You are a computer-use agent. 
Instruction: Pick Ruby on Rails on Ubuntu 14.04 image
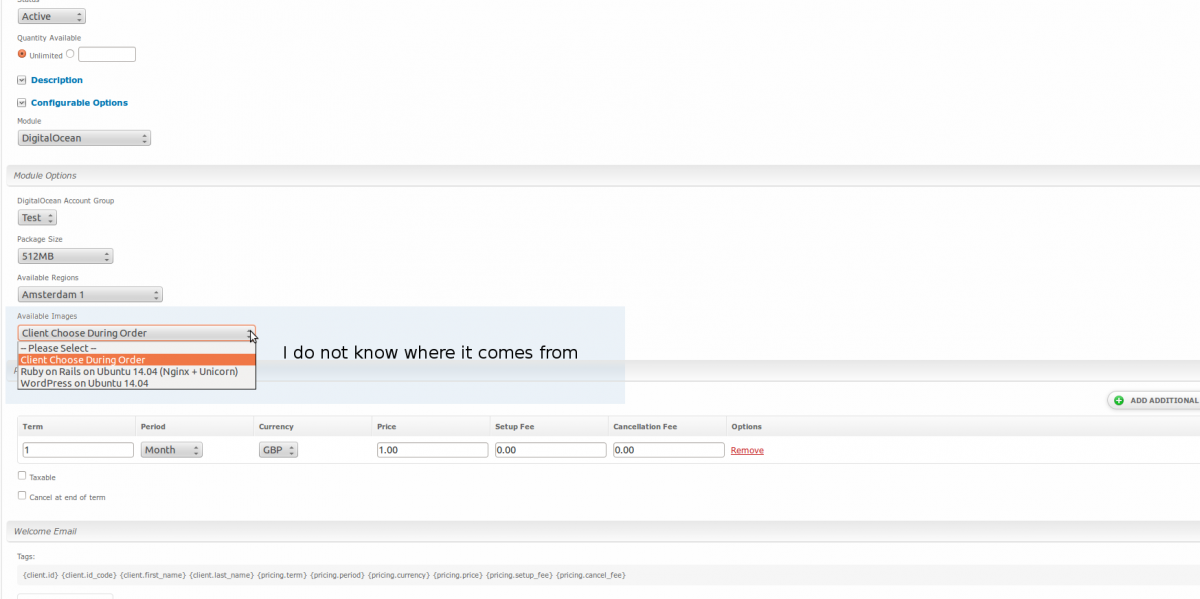tap(136, 372)
